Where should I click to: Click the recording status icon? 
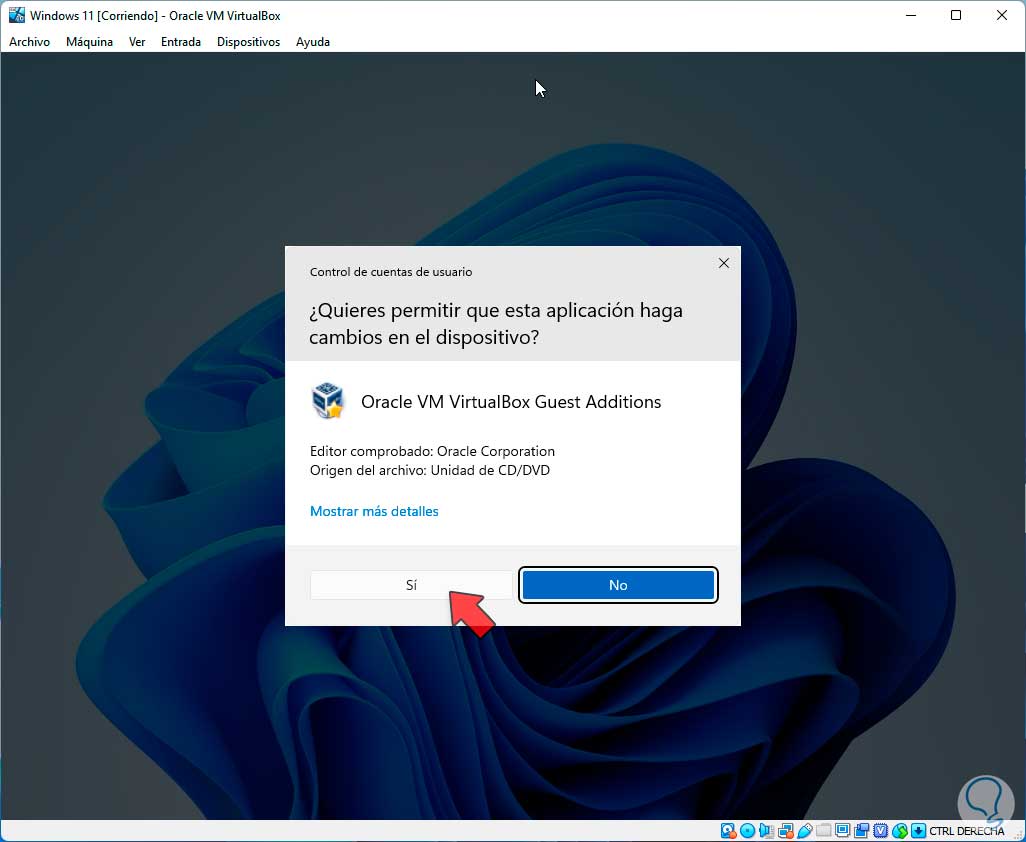(862, 831)
